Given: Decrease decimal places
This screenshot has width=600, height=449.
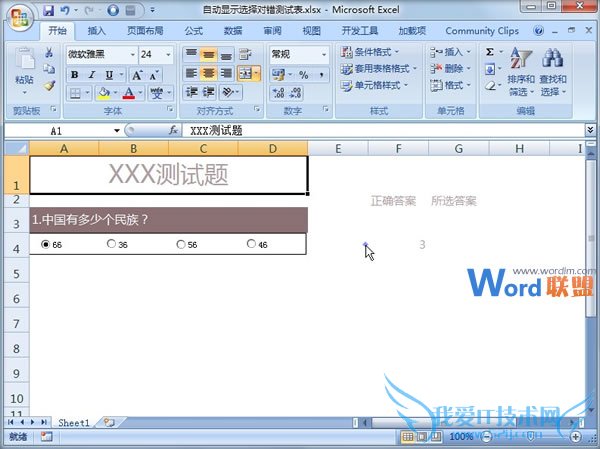Looking at the screenshot, I should pos(295,93).
